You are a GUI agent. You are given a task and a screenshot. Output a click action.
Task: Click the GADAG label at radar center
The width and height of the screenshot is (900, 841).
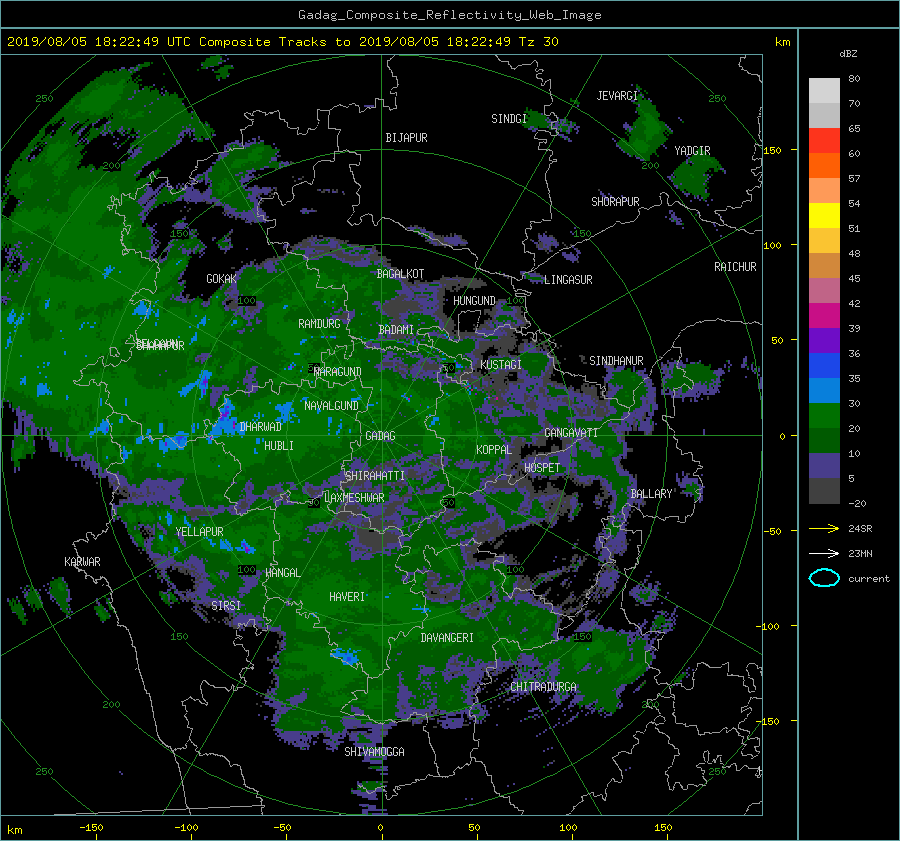pyautogui.click(x=381, y=436)
